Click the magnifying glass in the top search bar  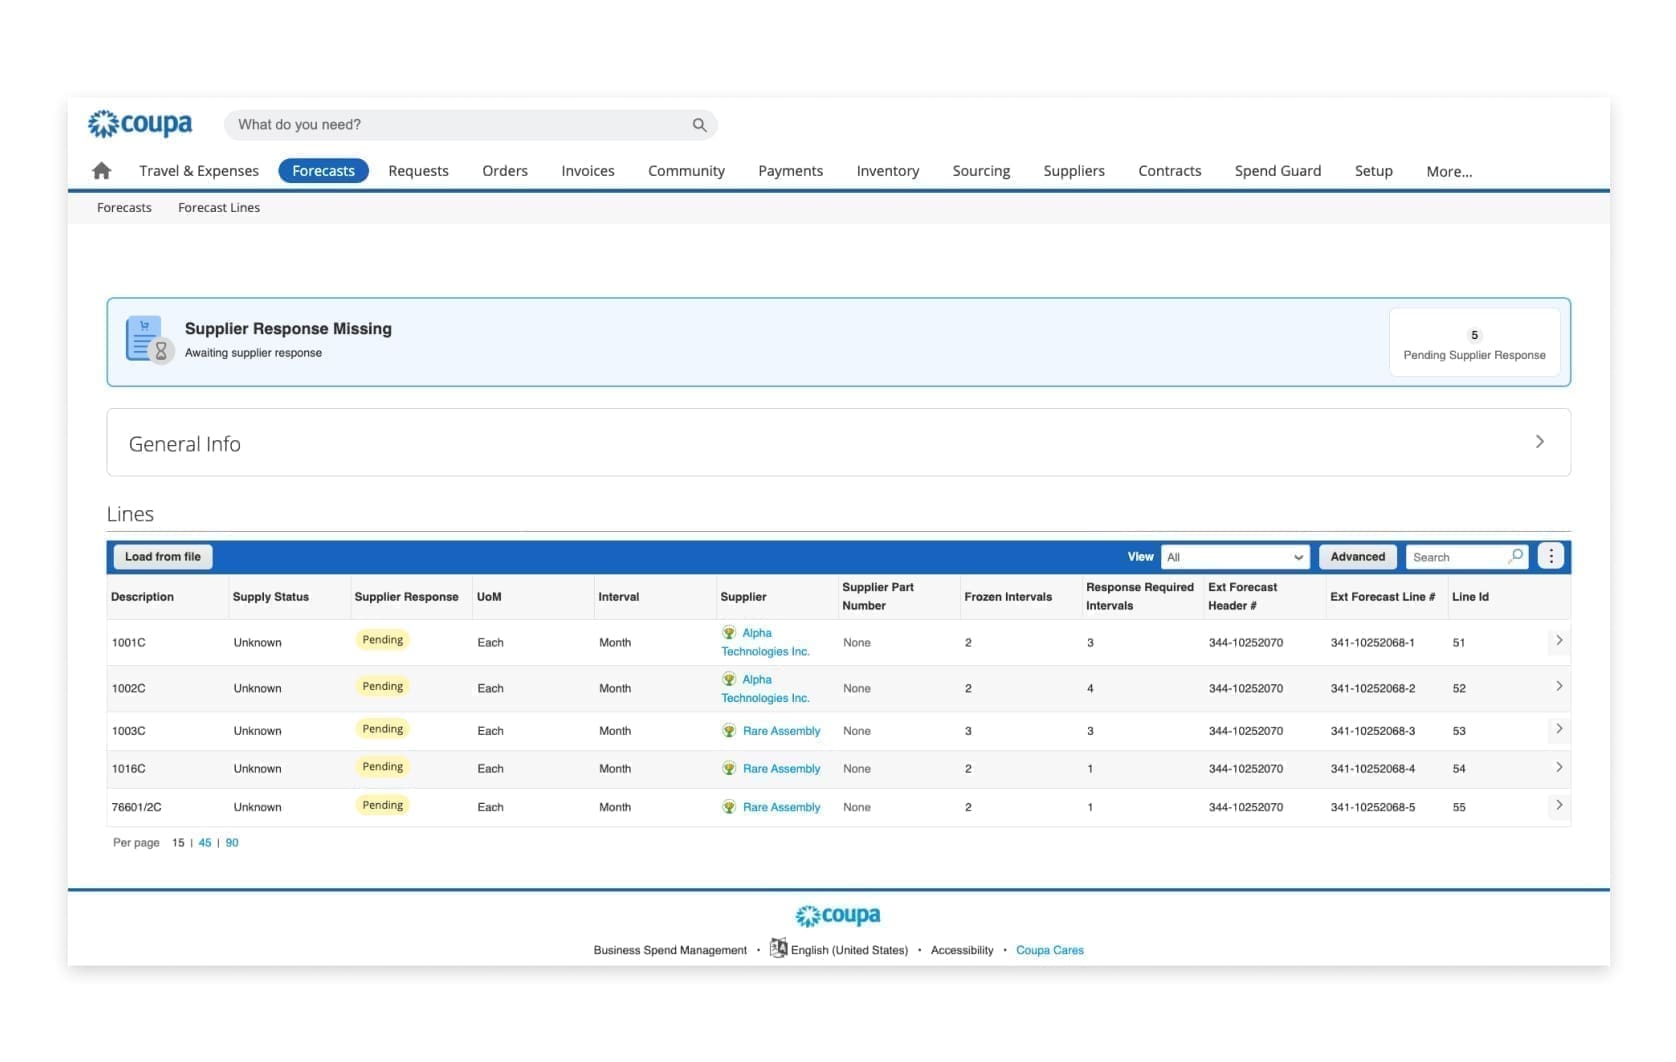tap(698, 125)
